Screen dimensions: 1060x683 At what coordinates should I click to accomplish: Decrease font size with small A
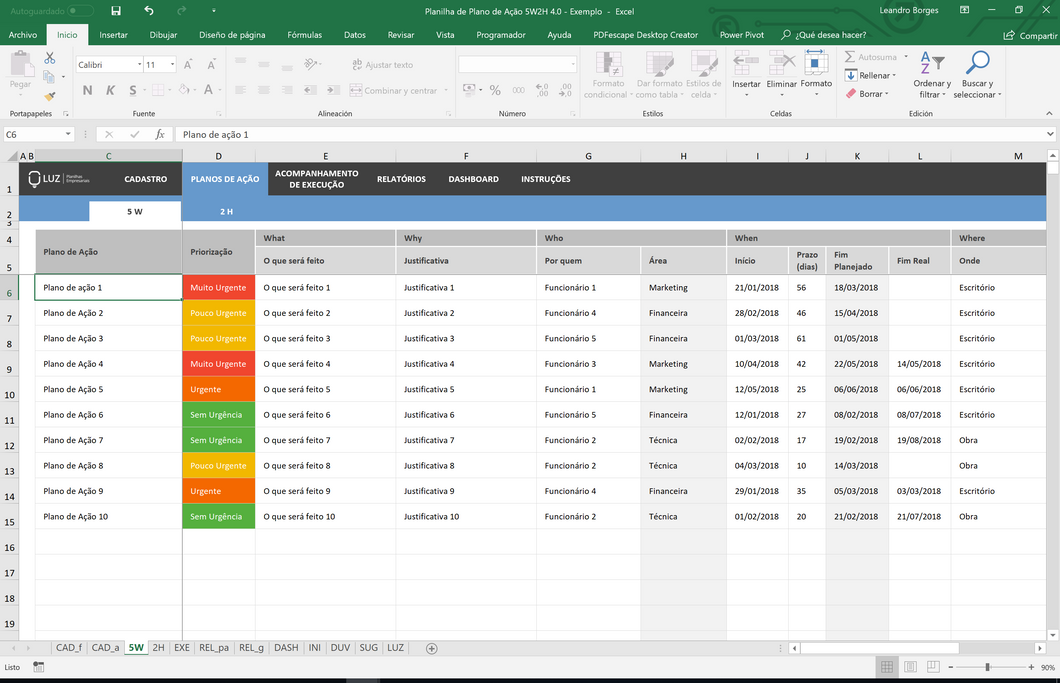tap(212, 65)
